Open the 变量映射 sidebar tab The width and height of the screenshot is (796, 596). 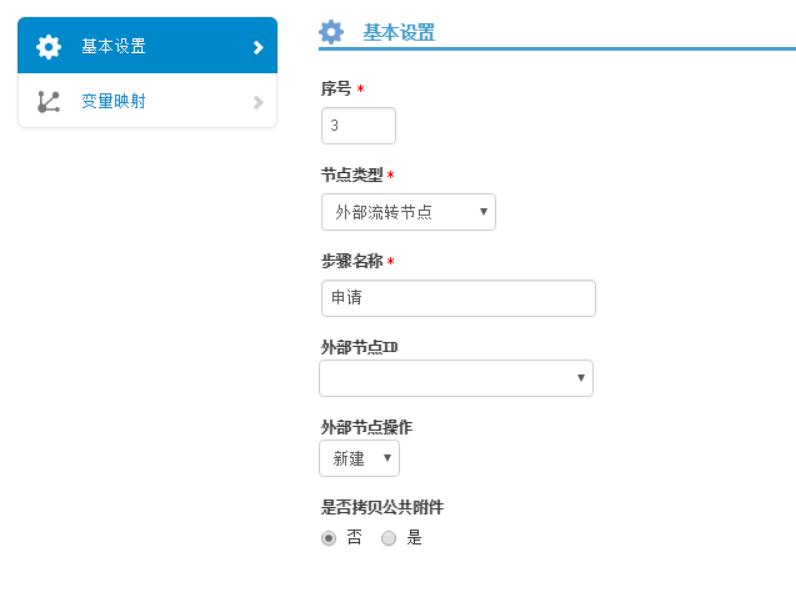(x=147, y=101)
